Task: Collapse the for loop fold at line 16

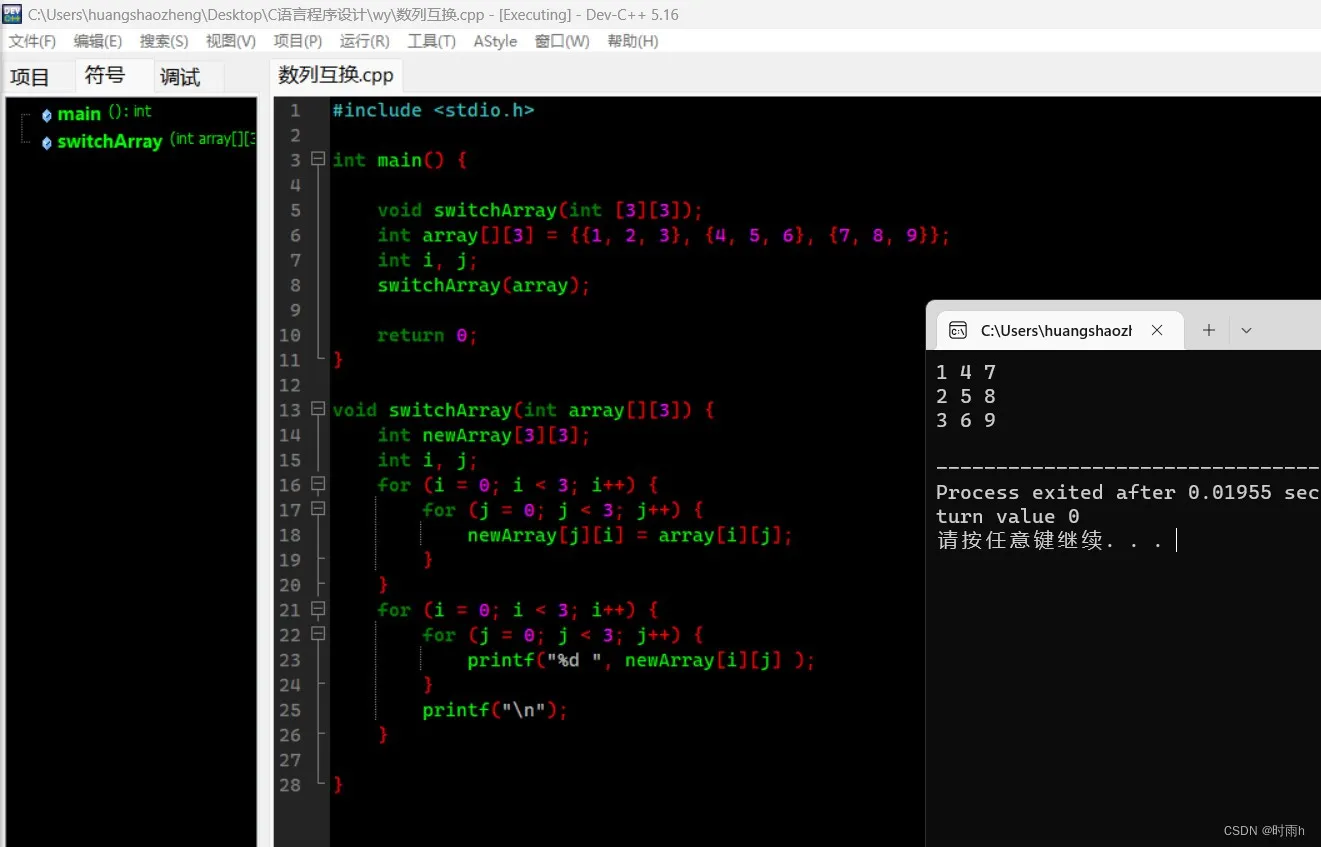Action: (318, 485)
